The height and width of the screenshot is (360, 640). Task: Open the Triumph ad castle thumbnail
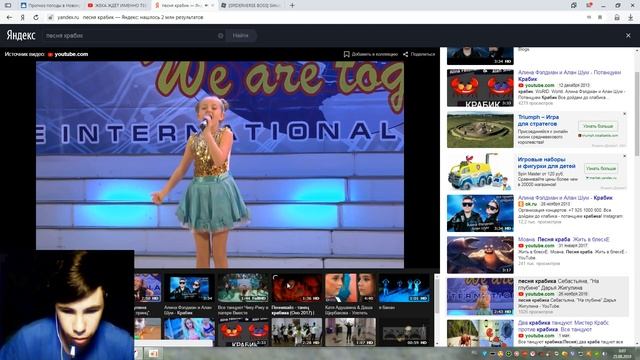[480, 130]
